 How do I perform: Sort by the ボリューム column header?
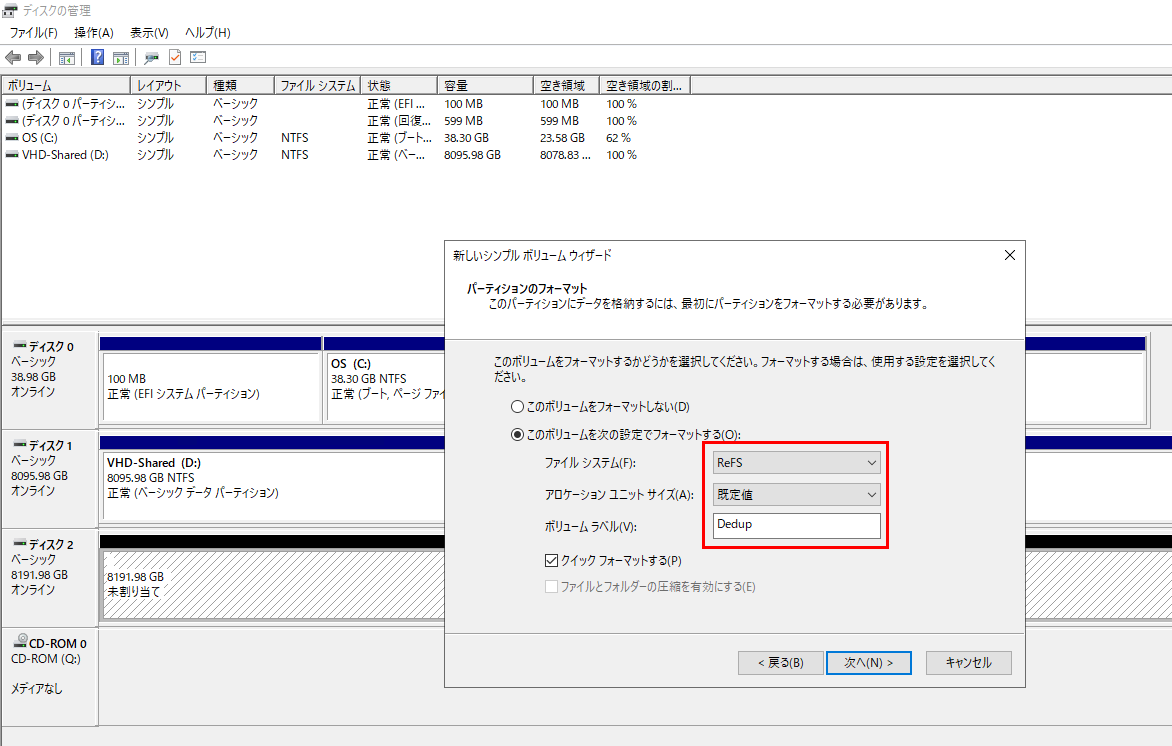coord(66,85)
